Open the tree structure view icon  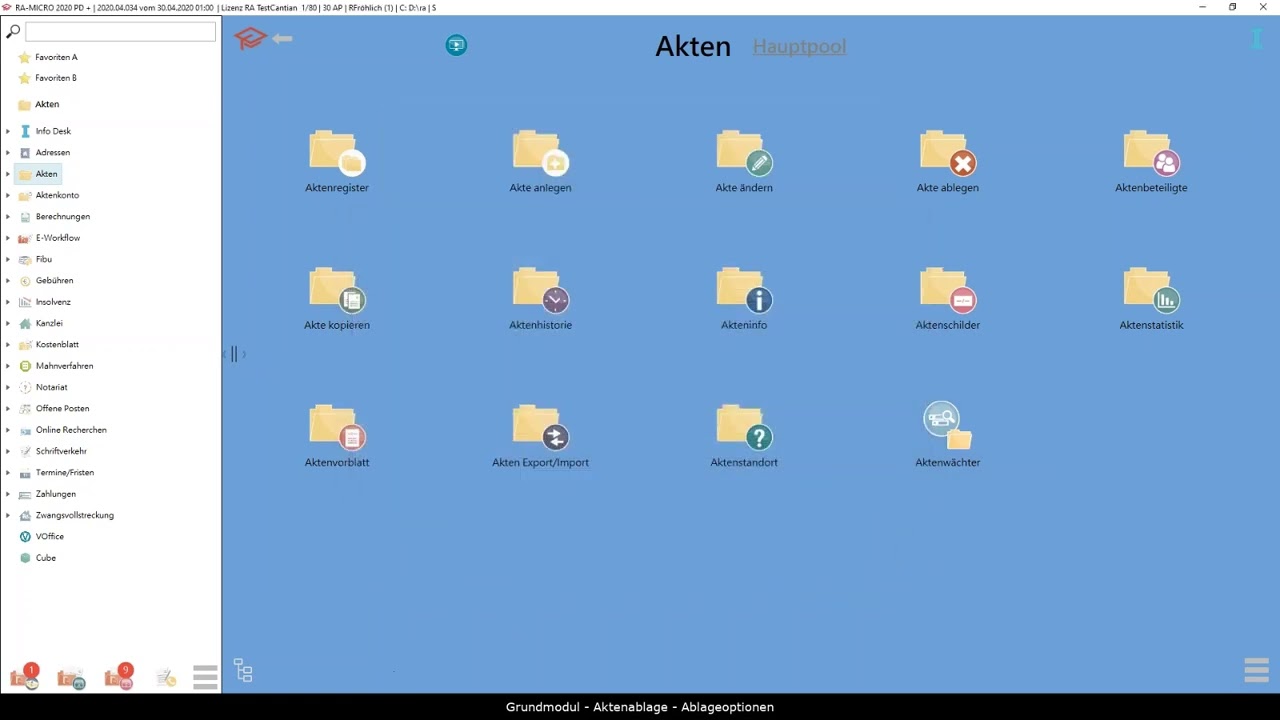(x=243, y=670)
